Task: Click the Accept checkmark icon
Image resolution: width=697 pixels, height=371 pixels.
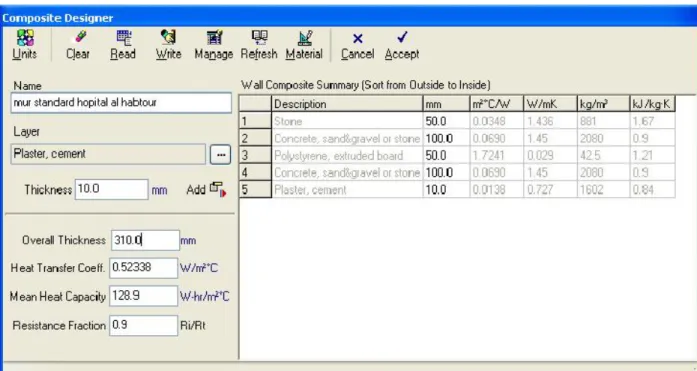Action: [x=402, y=38]
